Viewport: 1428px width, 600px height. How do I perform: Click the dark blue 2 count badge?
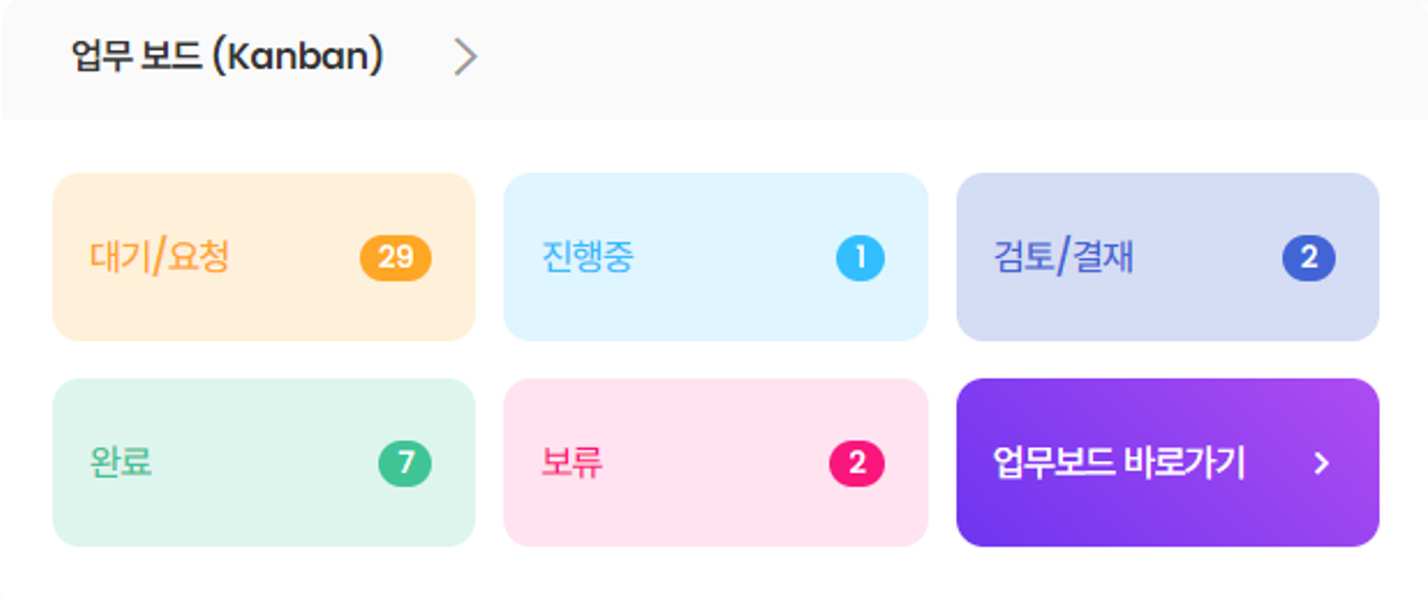(x=1308, y=258)
